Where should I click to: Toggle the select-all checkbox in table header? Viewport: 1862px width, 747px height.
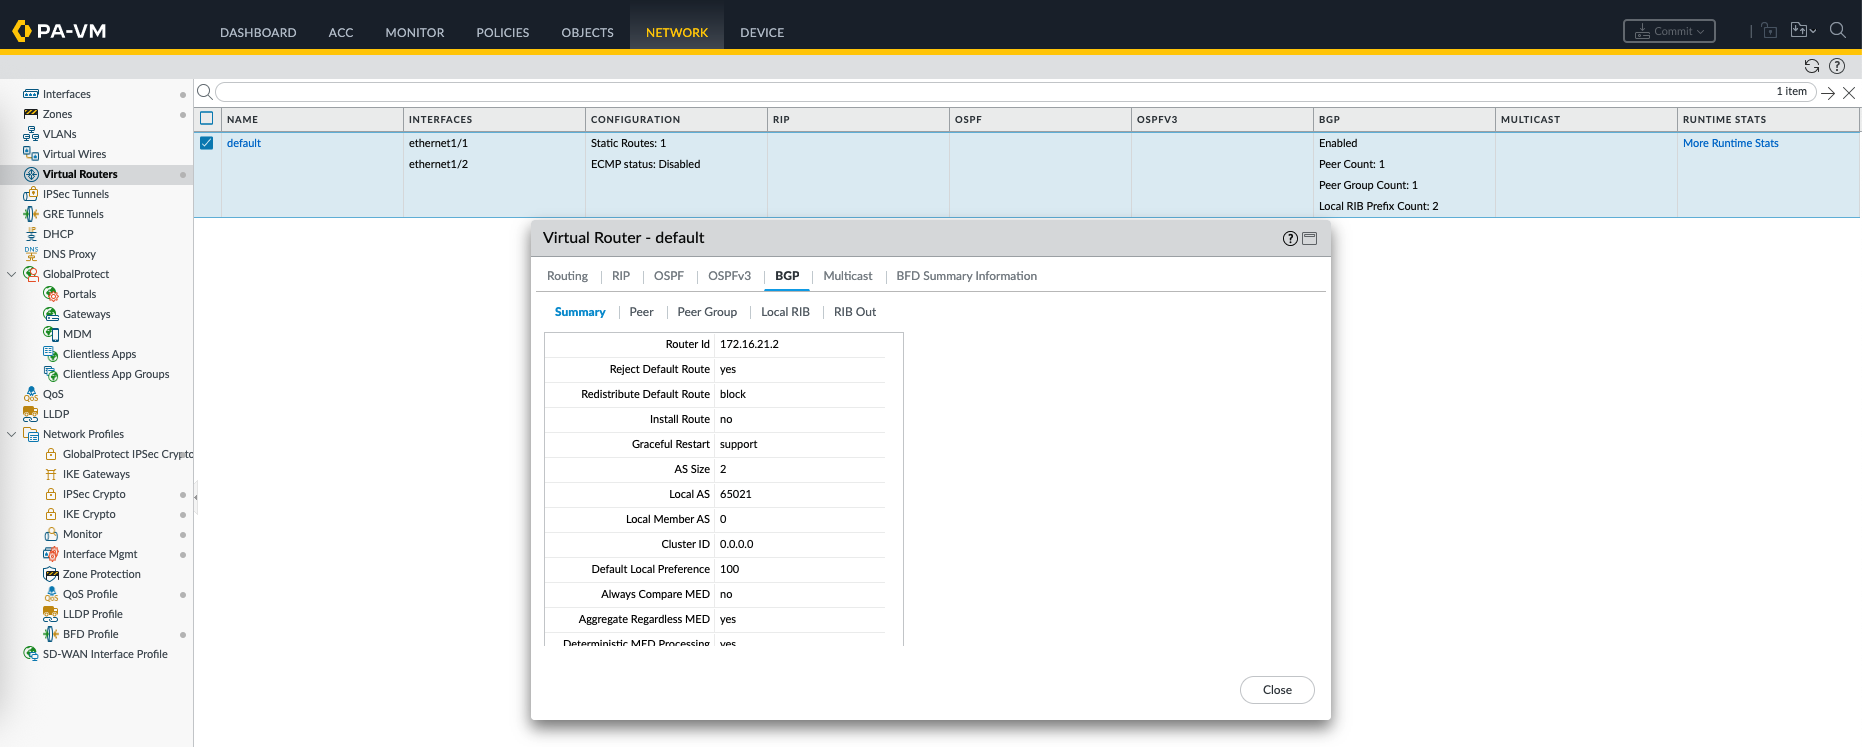click(x=207, y=118)
